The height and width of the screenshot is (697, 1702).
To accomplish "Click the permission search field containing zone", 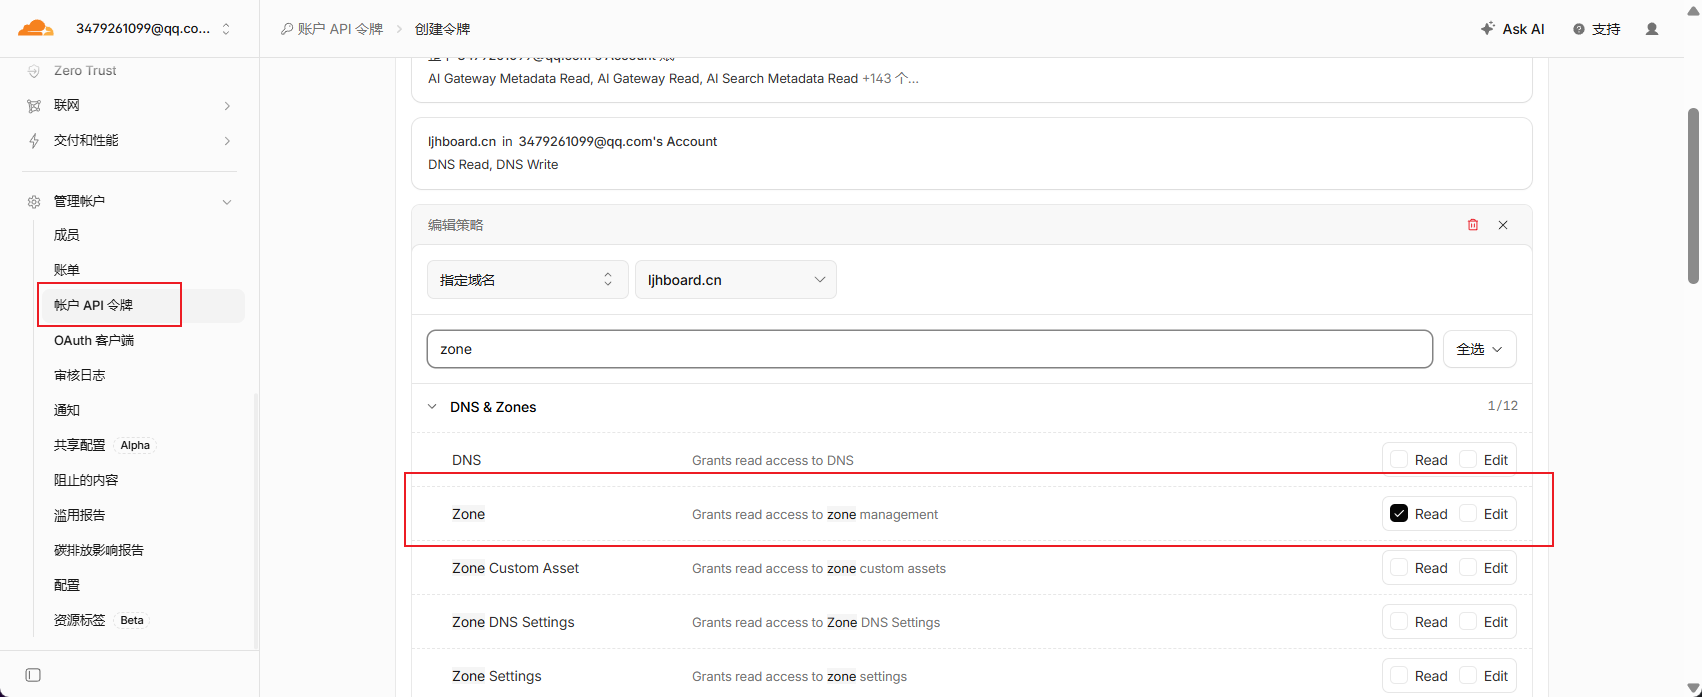I will 930,349.
